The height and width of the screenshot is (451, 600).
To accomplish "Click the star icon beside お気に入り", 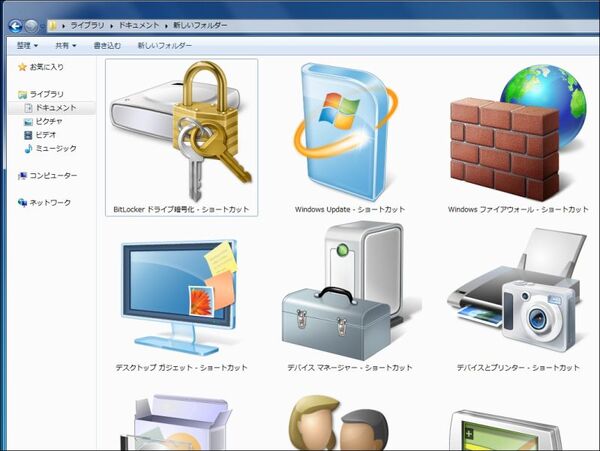I will coord(22,67).
